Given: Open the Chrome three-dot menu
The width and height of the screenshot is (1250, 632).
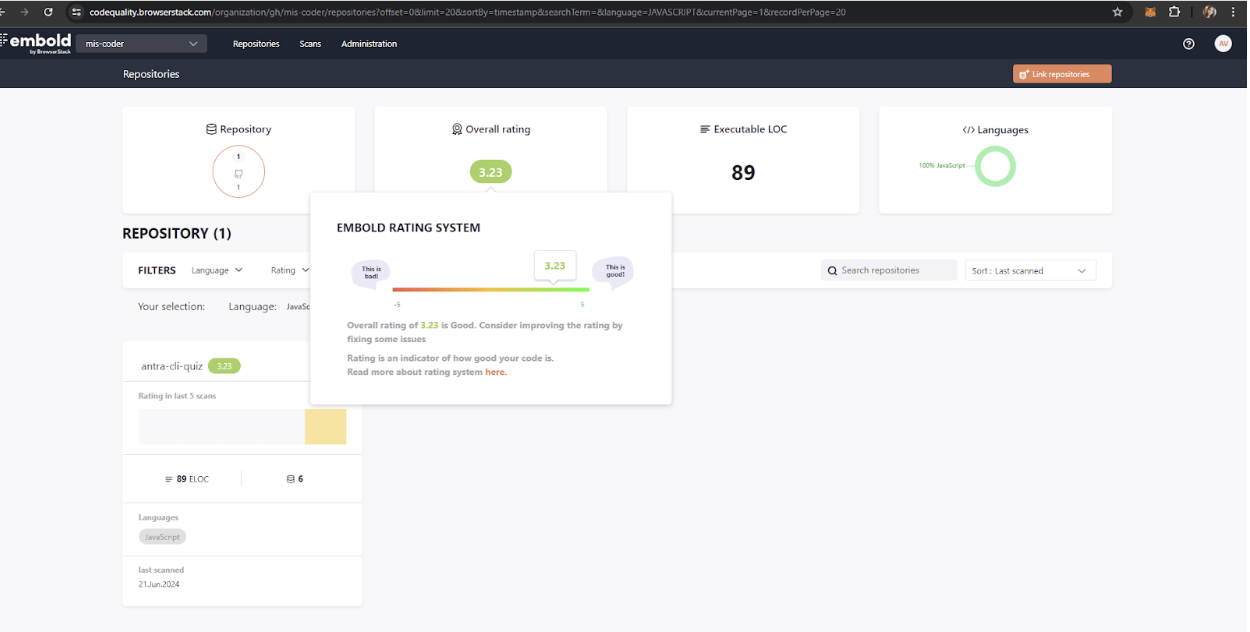Looking at the screenshot, I should point(1234,12).
